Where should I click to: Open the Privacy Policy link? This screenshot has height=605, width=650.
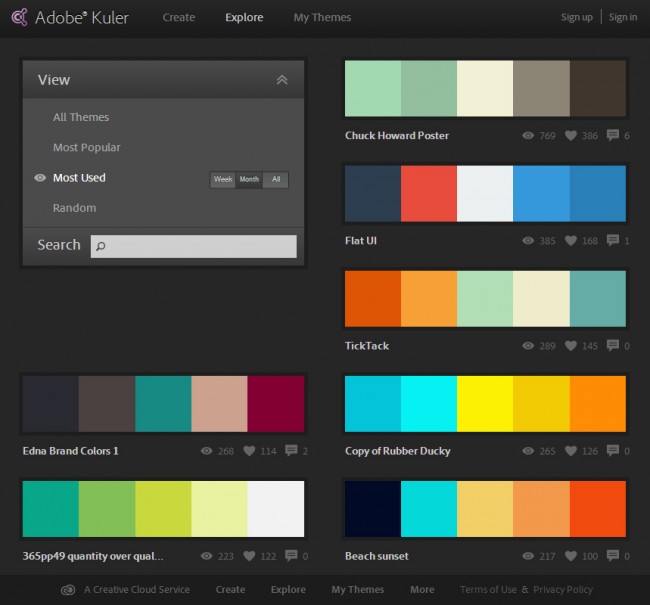tap(563, 590)
